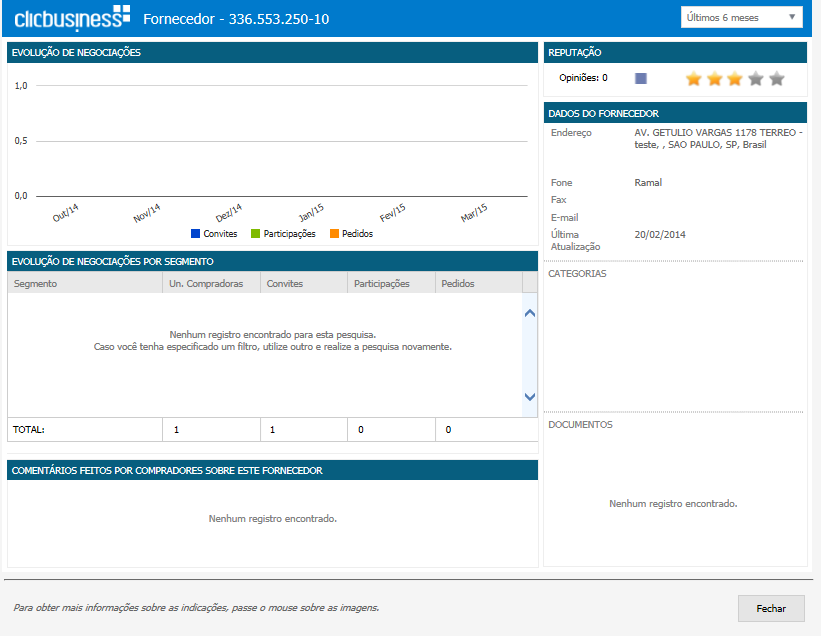The height and width of the screenshot is (636, 821).
Task: Click the Opiniões: 0 label
Action: click(583, 78)
